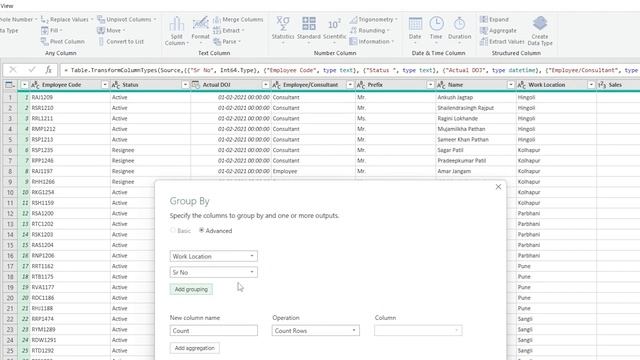
Task: Click in the formula bar text
Action: pyautogui.click(x=351, y=70)
